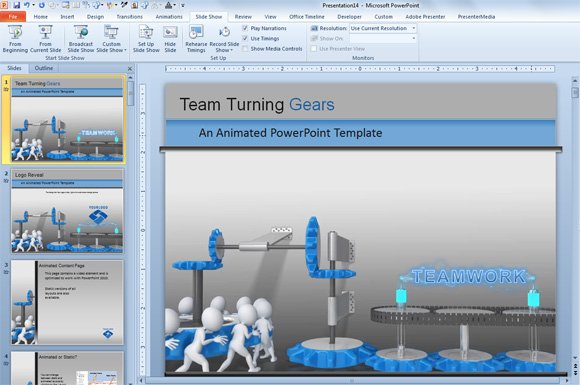
Task: Open Developer tab
Action: (x=350, y=17)
